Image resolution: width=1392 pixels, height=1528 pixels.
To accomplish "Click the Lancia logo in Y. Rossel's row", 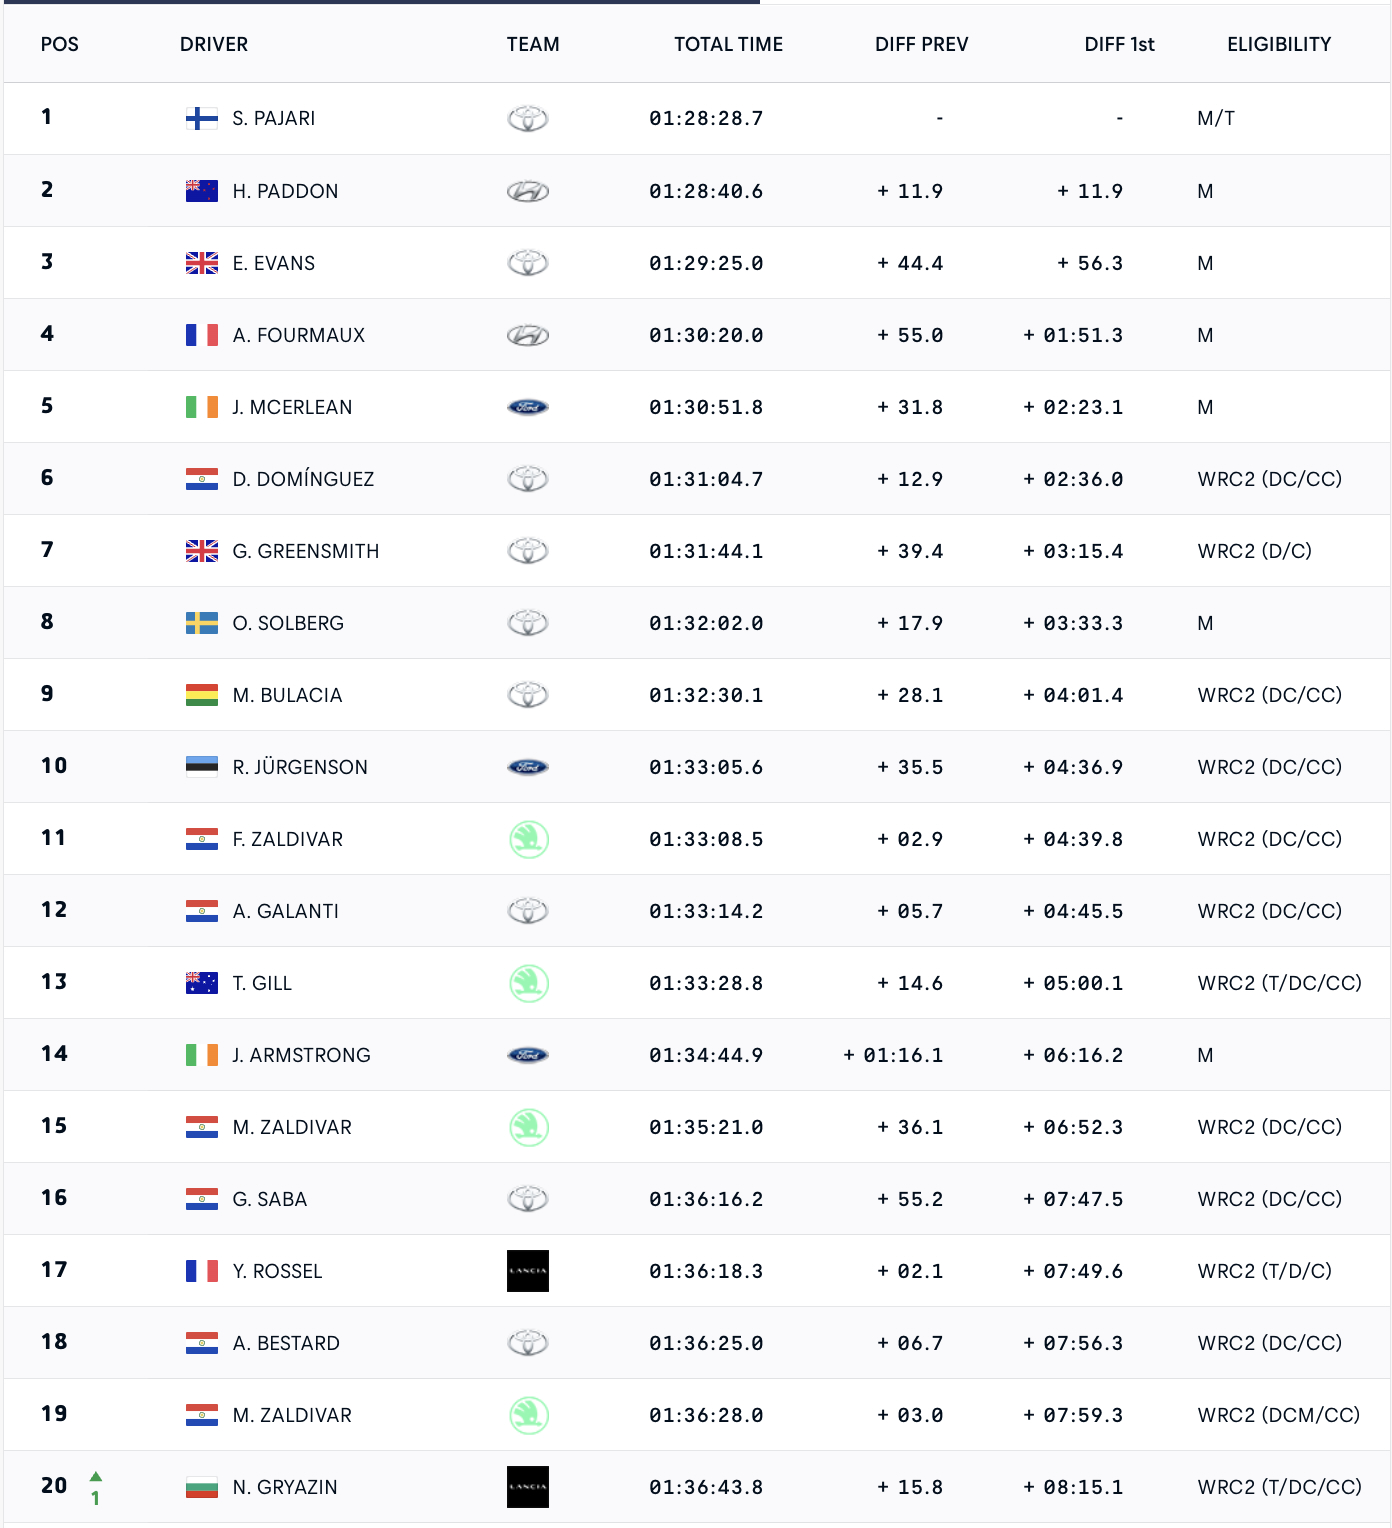I will pos(528,1271).
